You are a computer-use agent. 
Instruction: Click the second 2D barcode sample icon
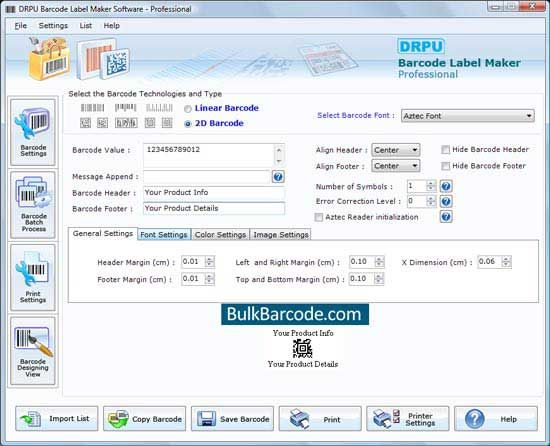click(102, 123)
